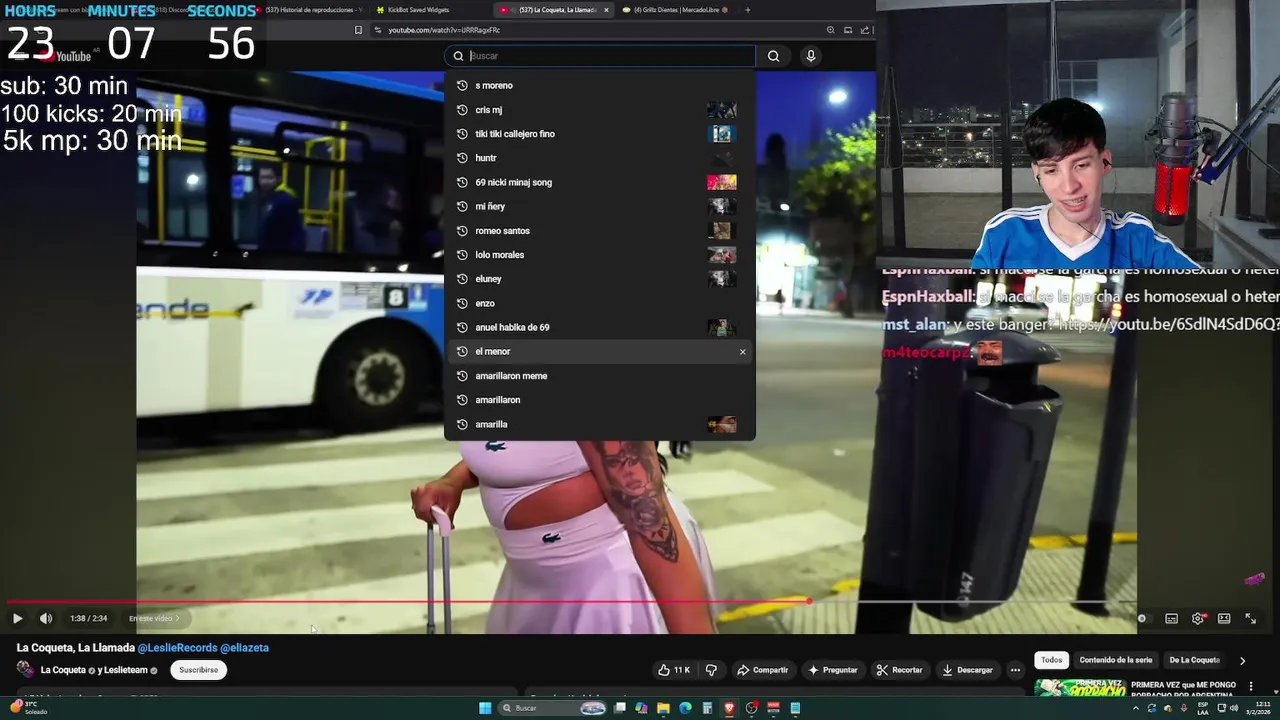
Task: Choose the 'enzo' search suggestion
Action: tap(600, 303)
